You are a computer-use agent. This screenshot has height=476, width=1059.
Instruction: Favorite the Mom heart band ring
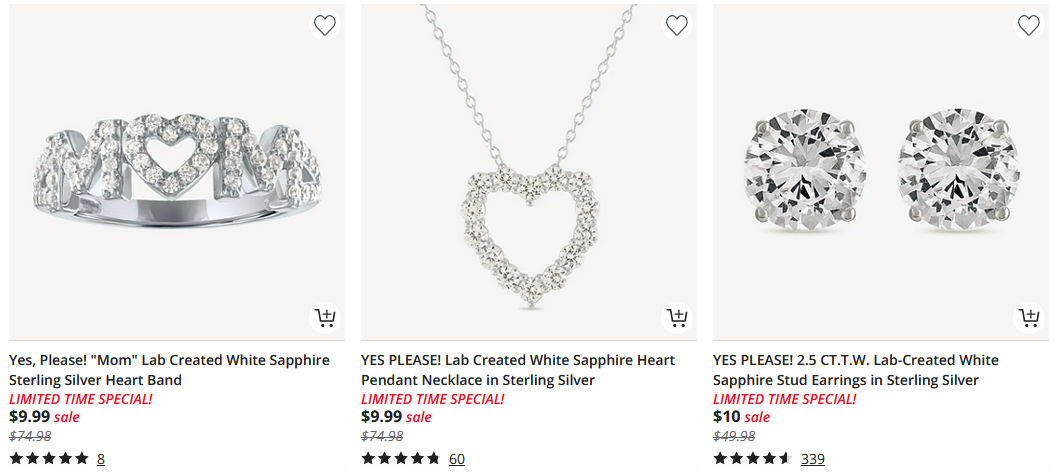(325, 25)
